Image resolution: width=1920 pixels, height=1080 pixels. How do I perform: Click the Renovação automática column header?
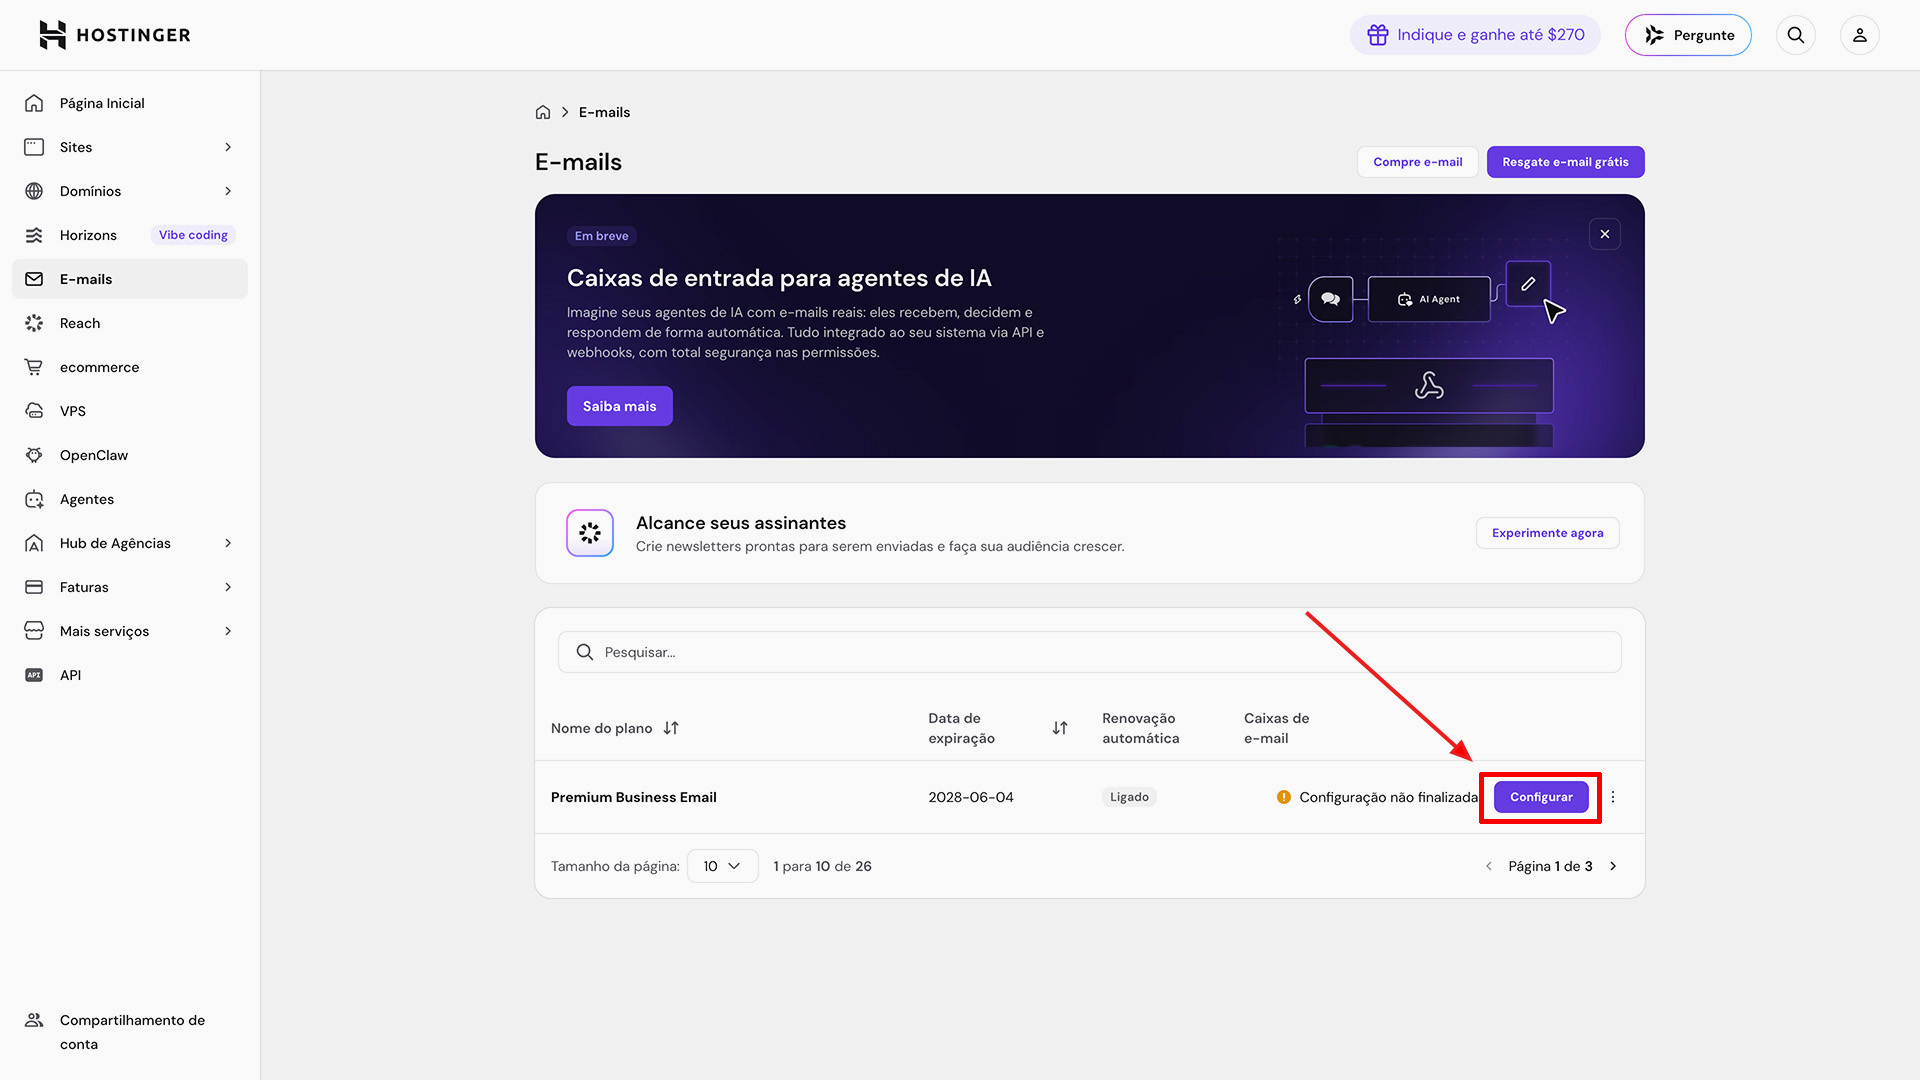point(1141,728)
